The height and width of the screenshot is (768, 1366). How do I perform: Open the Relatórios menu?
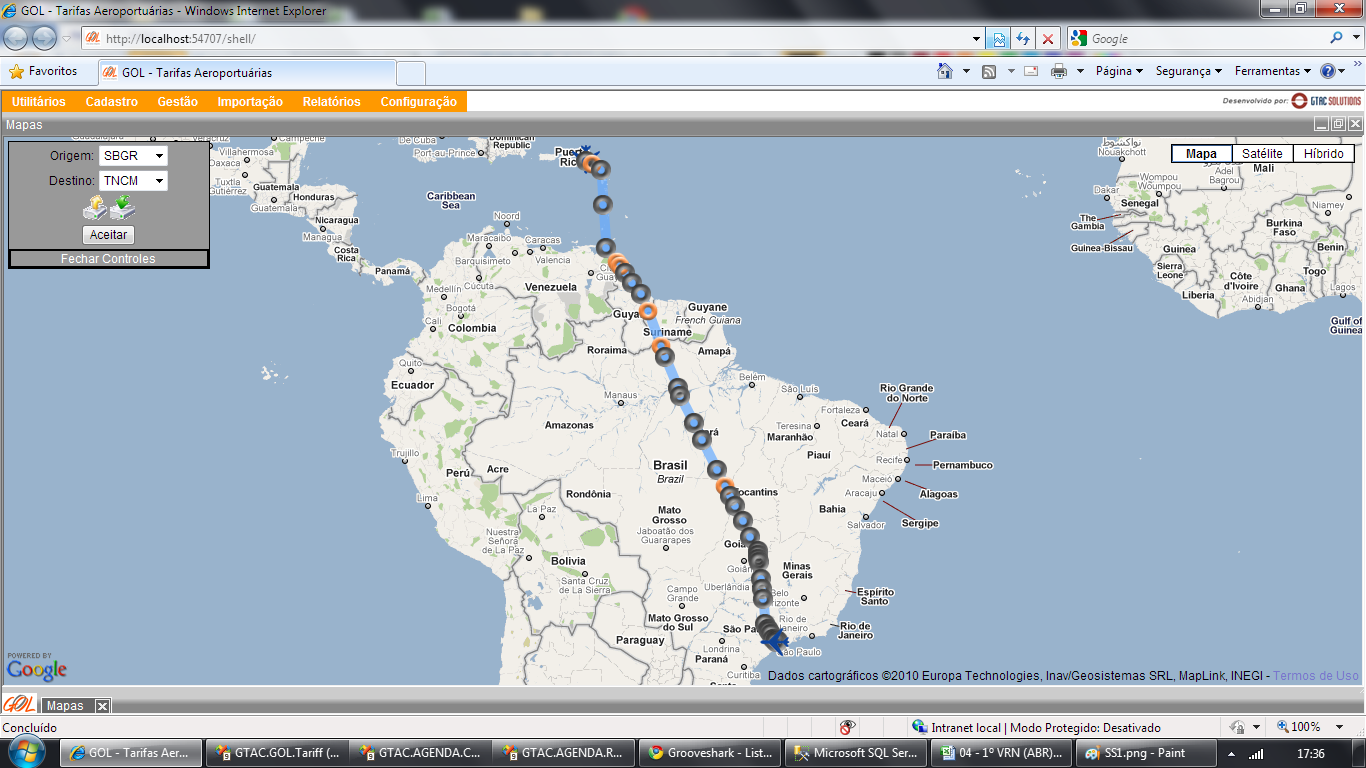331,102
